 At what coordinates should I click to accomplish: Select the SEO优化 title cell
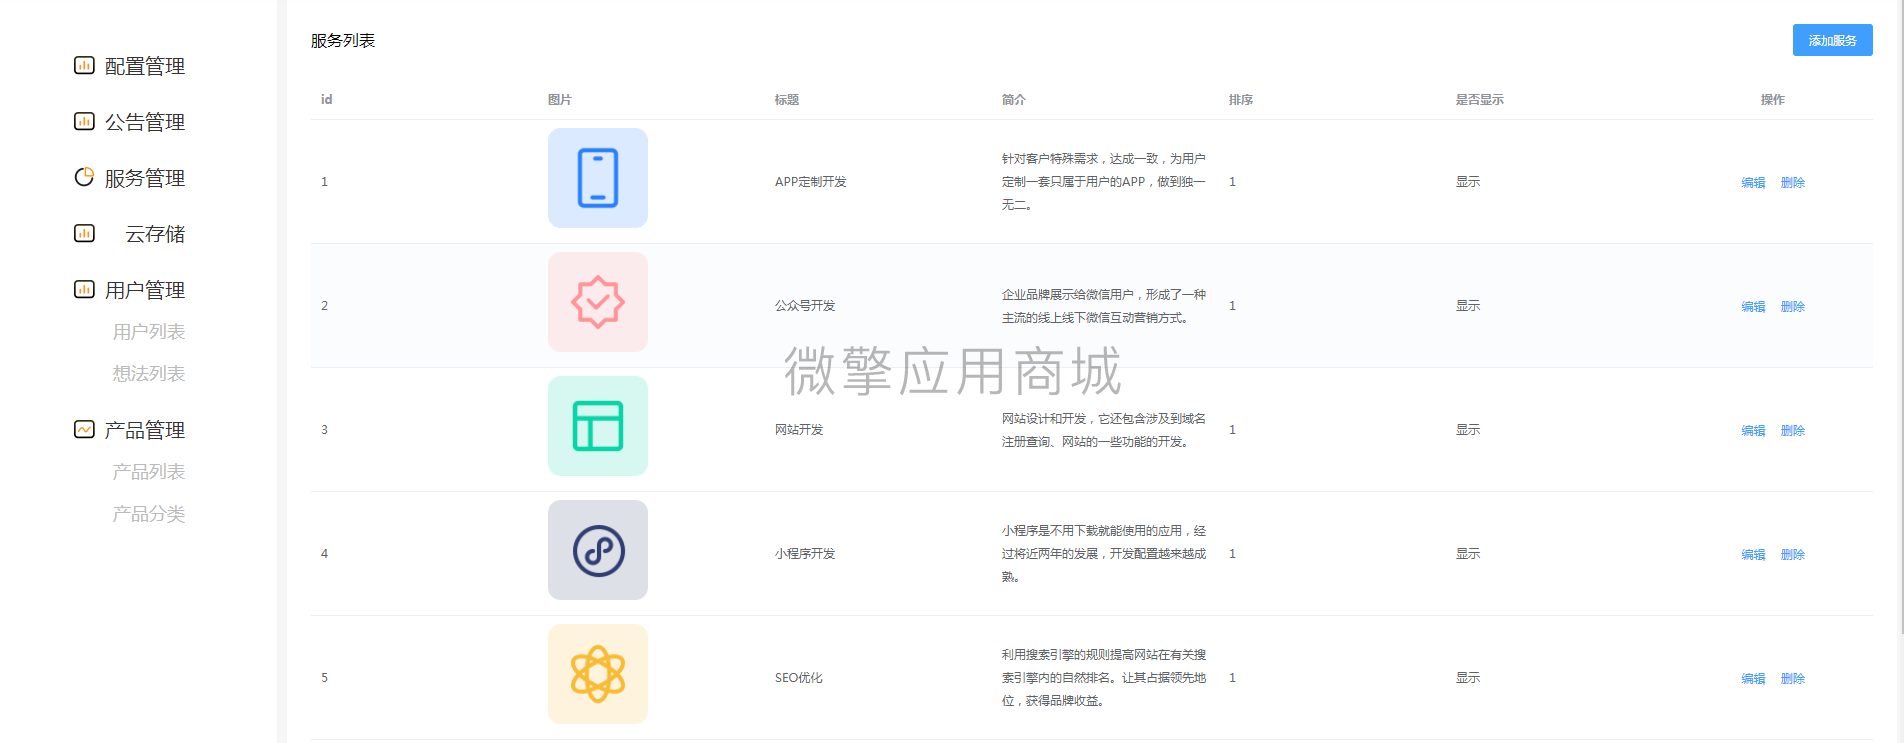pos(799,677)
